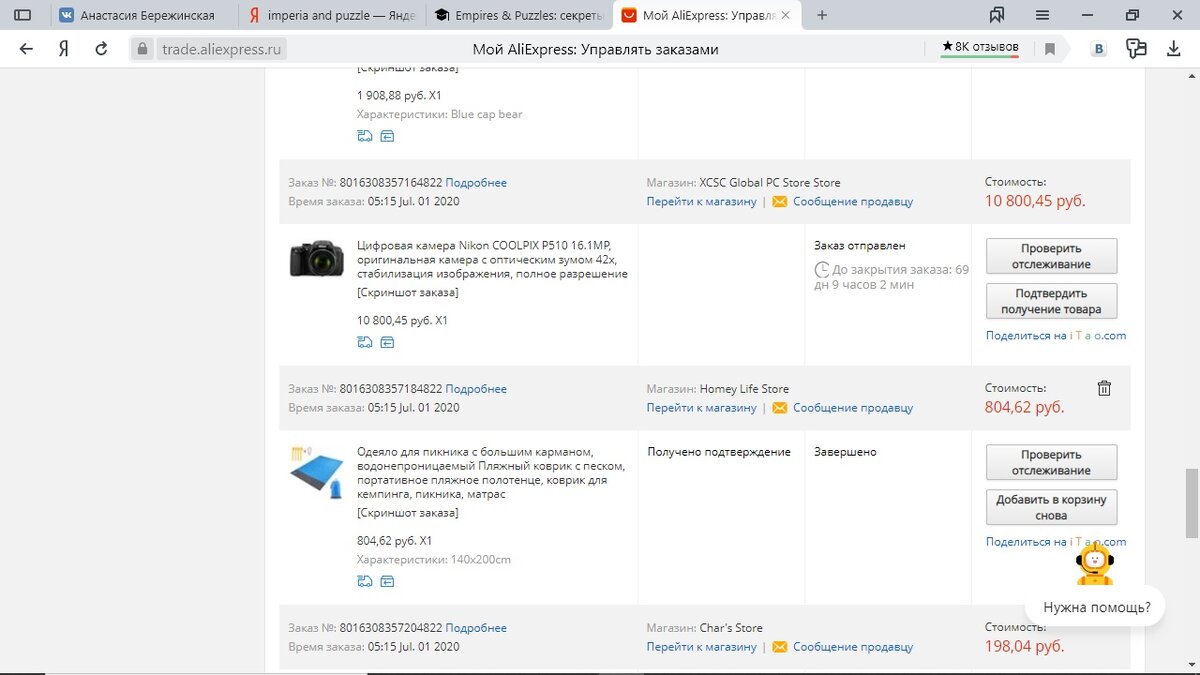Open the passwords and cards manager icon
Image resolution: width=1200 pixels, height=675 pixels.
[x=1136, y=48]
